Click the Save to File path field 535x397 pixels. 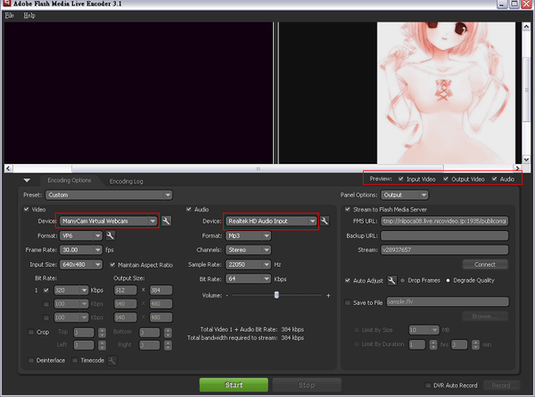coord(447,302)
